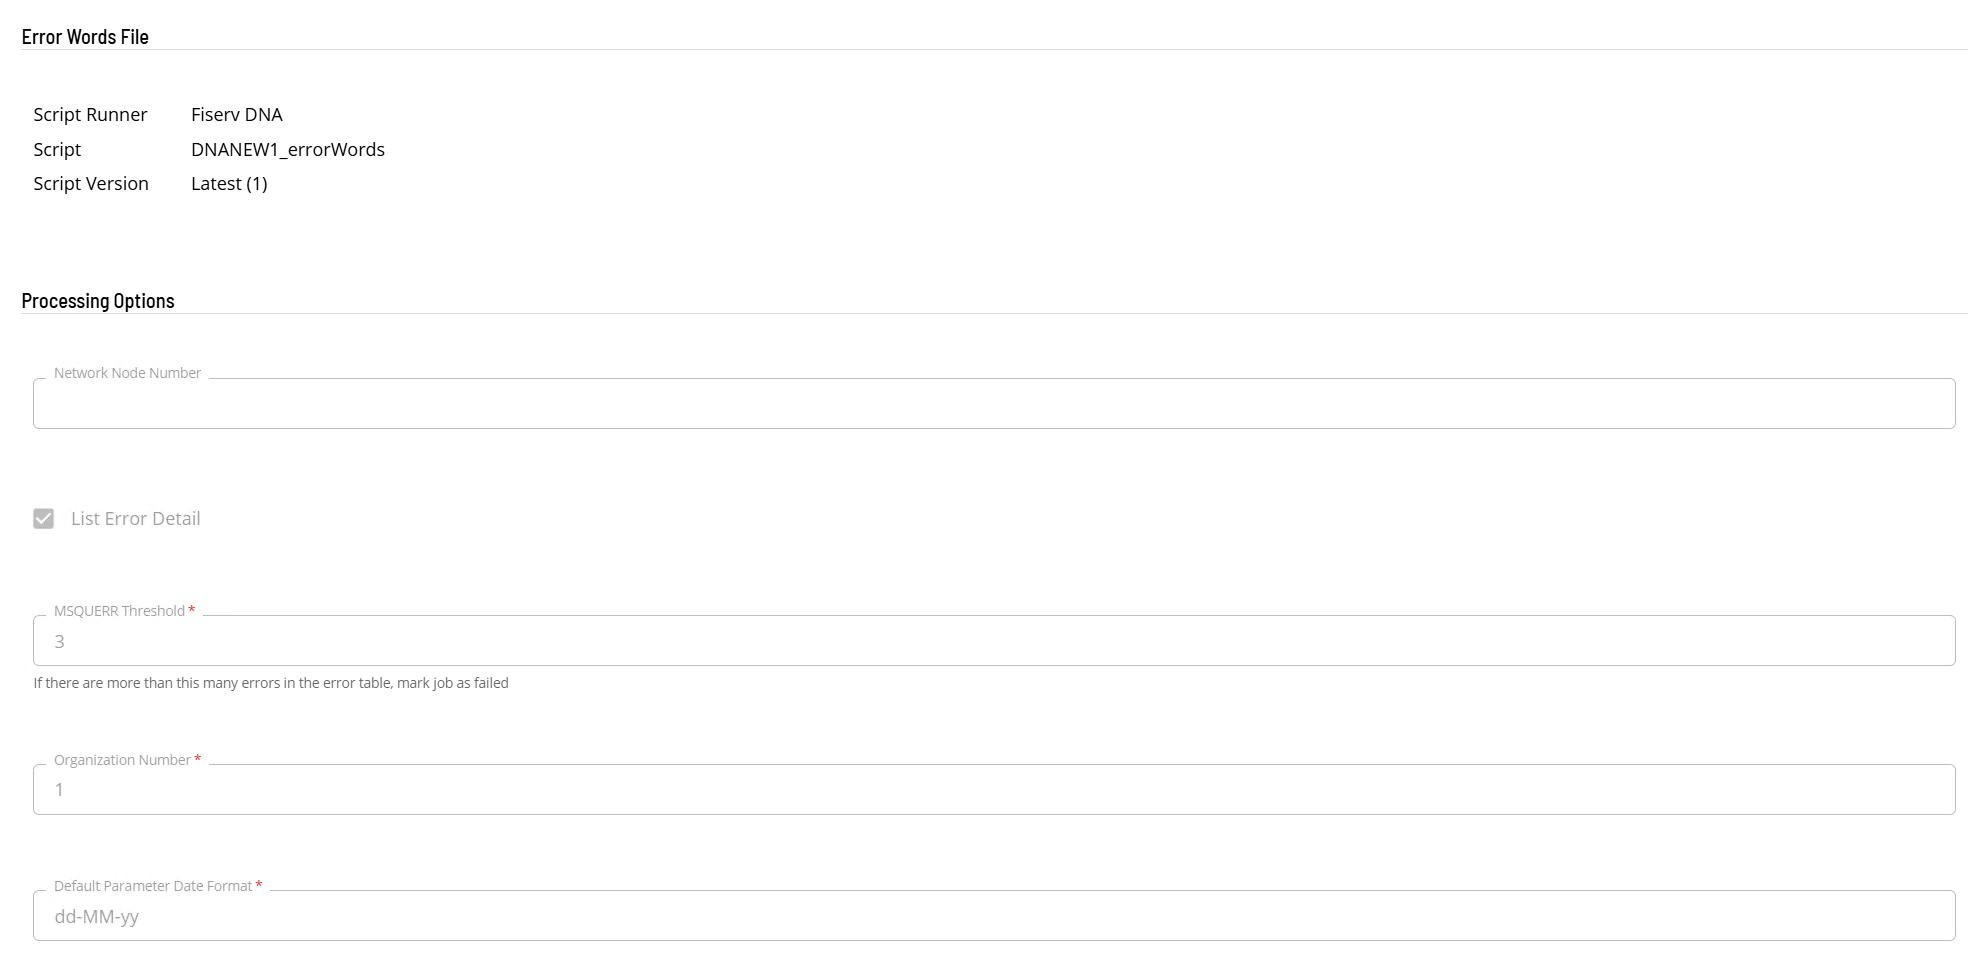Click the MSQUERR error threshold helper text
Screen dimensions: 1976x966
click(271, 683)
